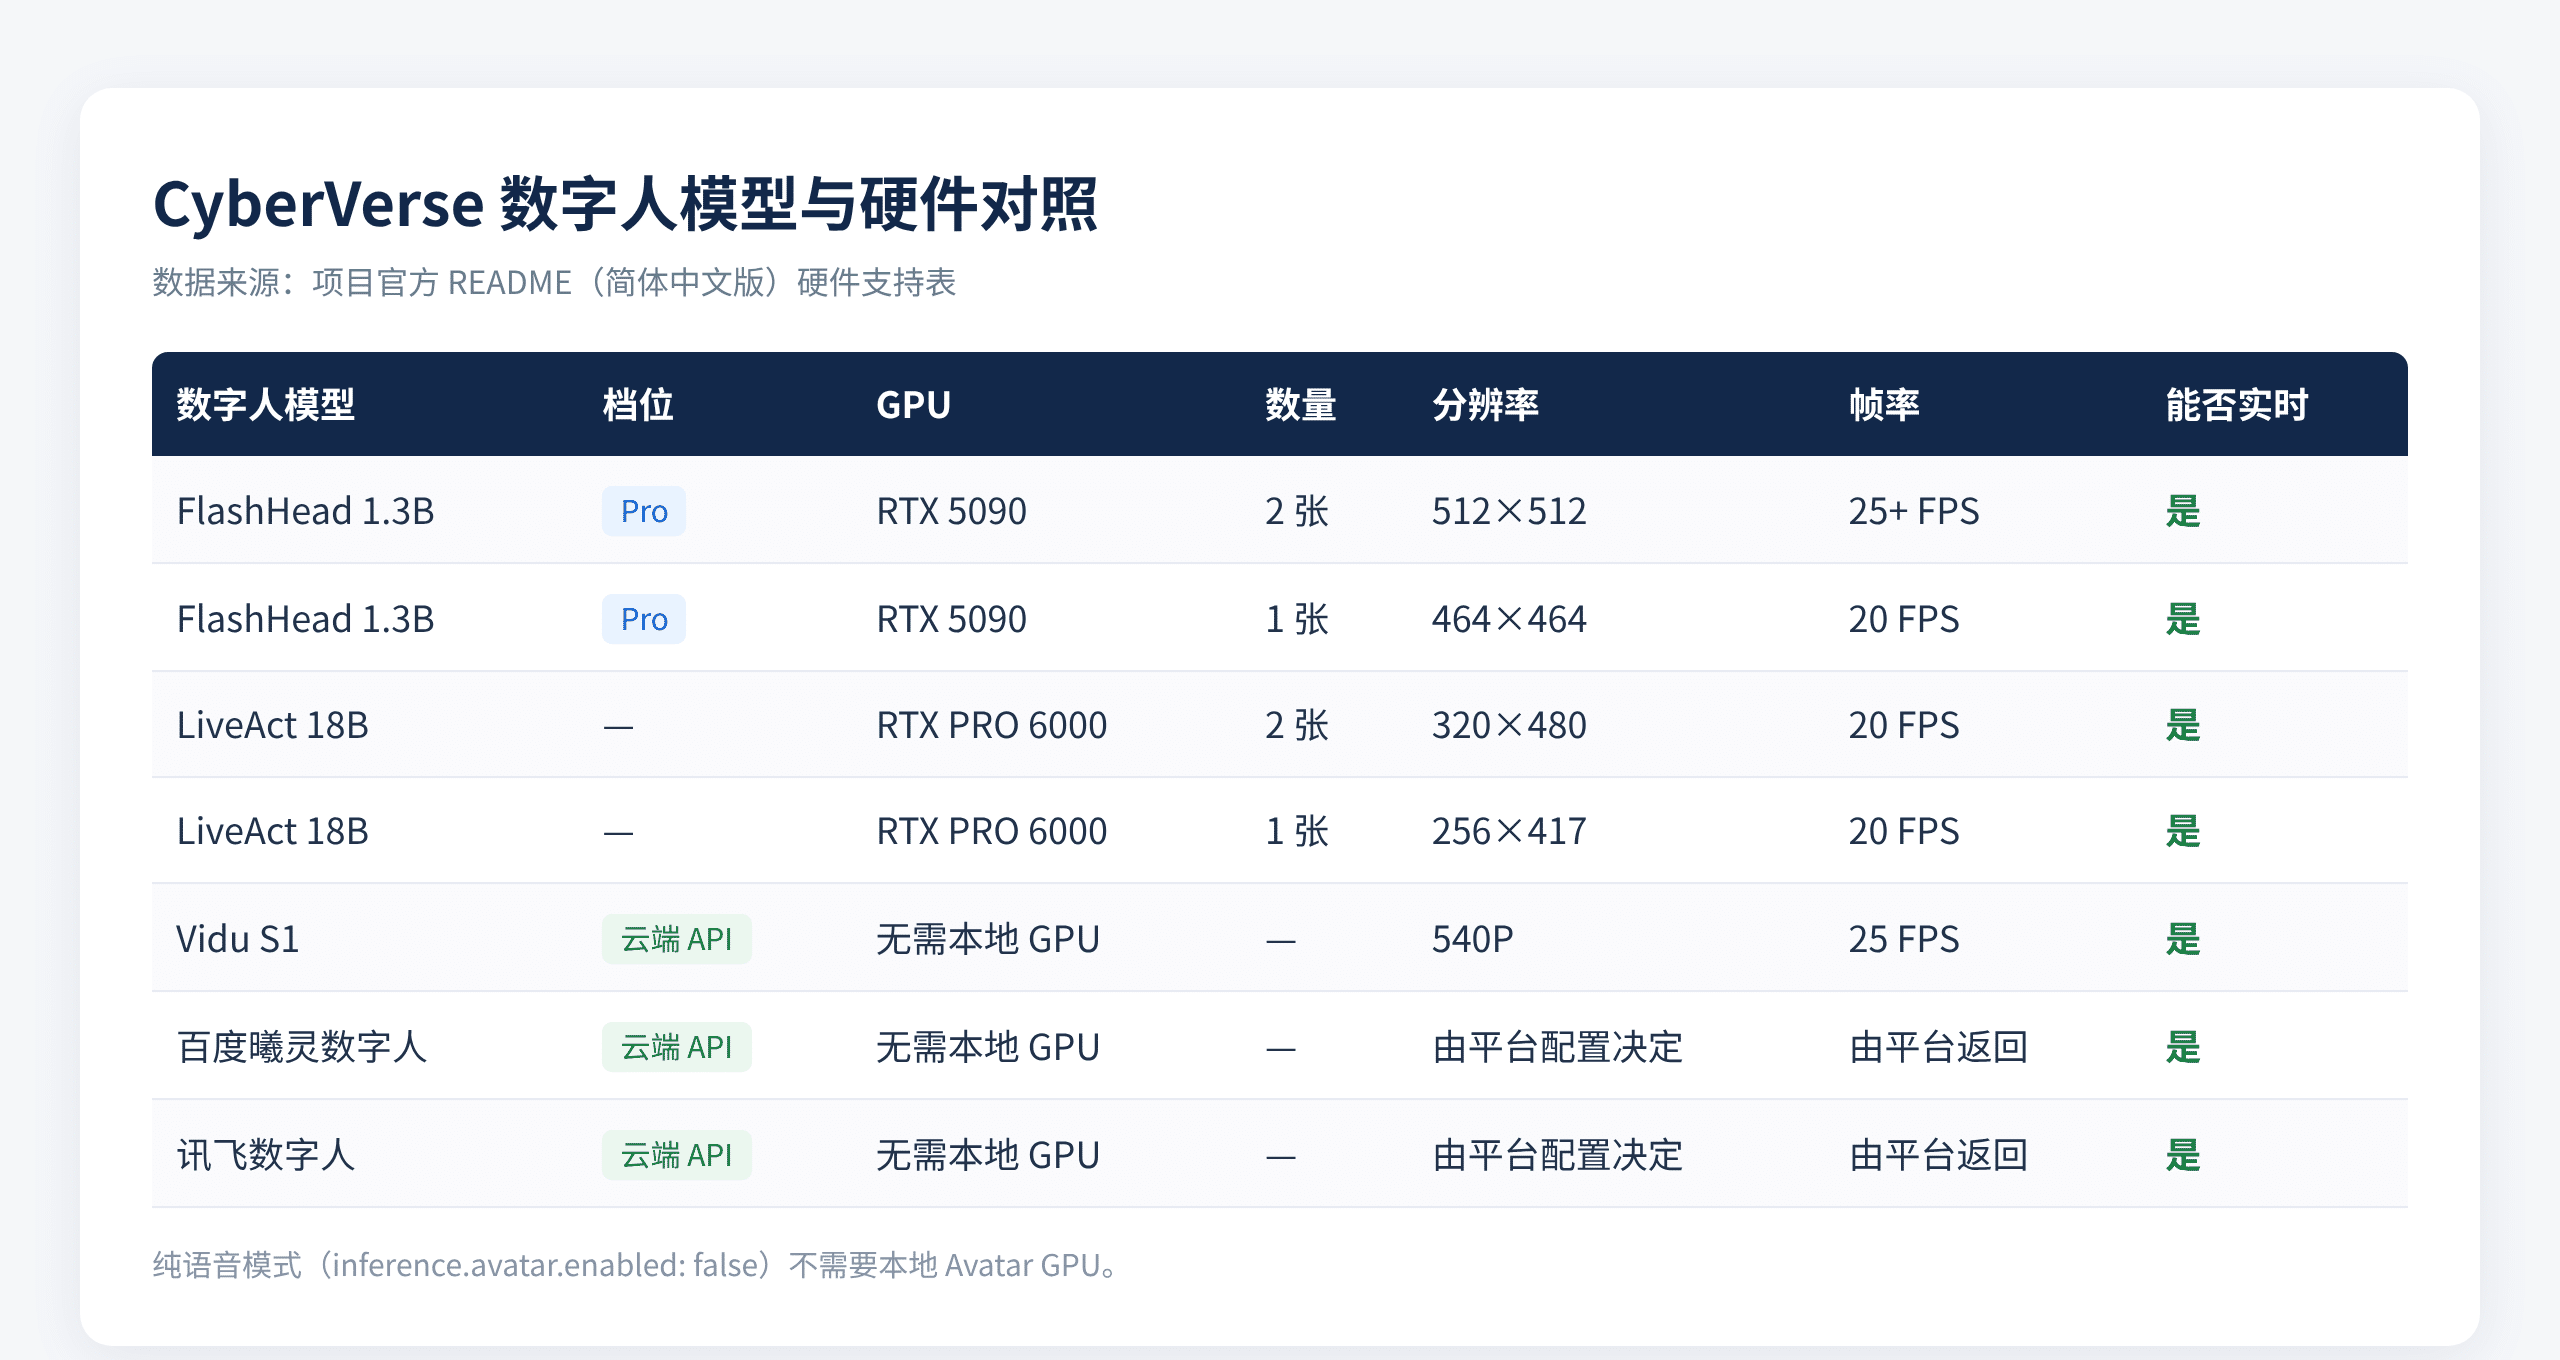Image resolution: width=2560 pixels, height=1360 pixels.
Task: Click the 能否实时 column header
Action: click(2237, 405)
